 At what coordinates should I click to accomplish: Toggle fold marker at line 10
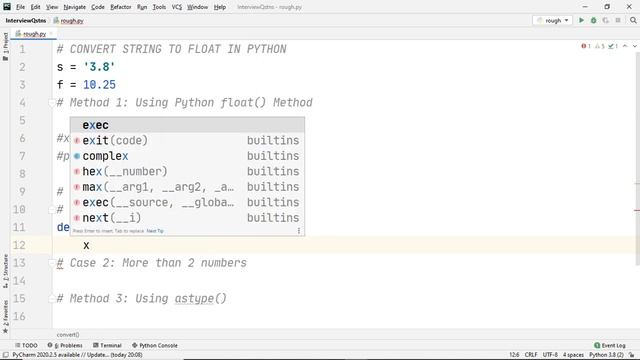[52, 210]
